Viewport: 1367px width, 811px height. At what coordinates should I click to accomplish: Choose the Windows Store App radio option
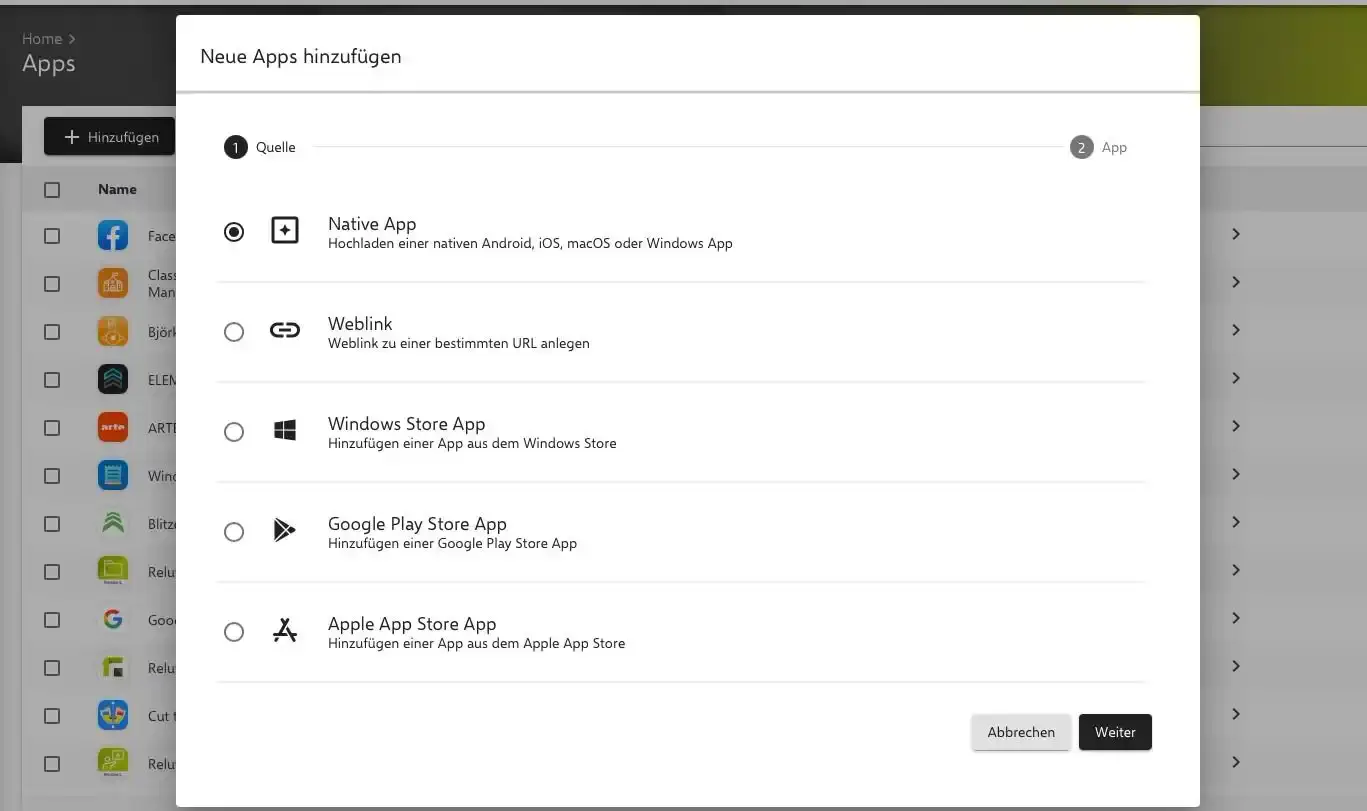(234, 432)
